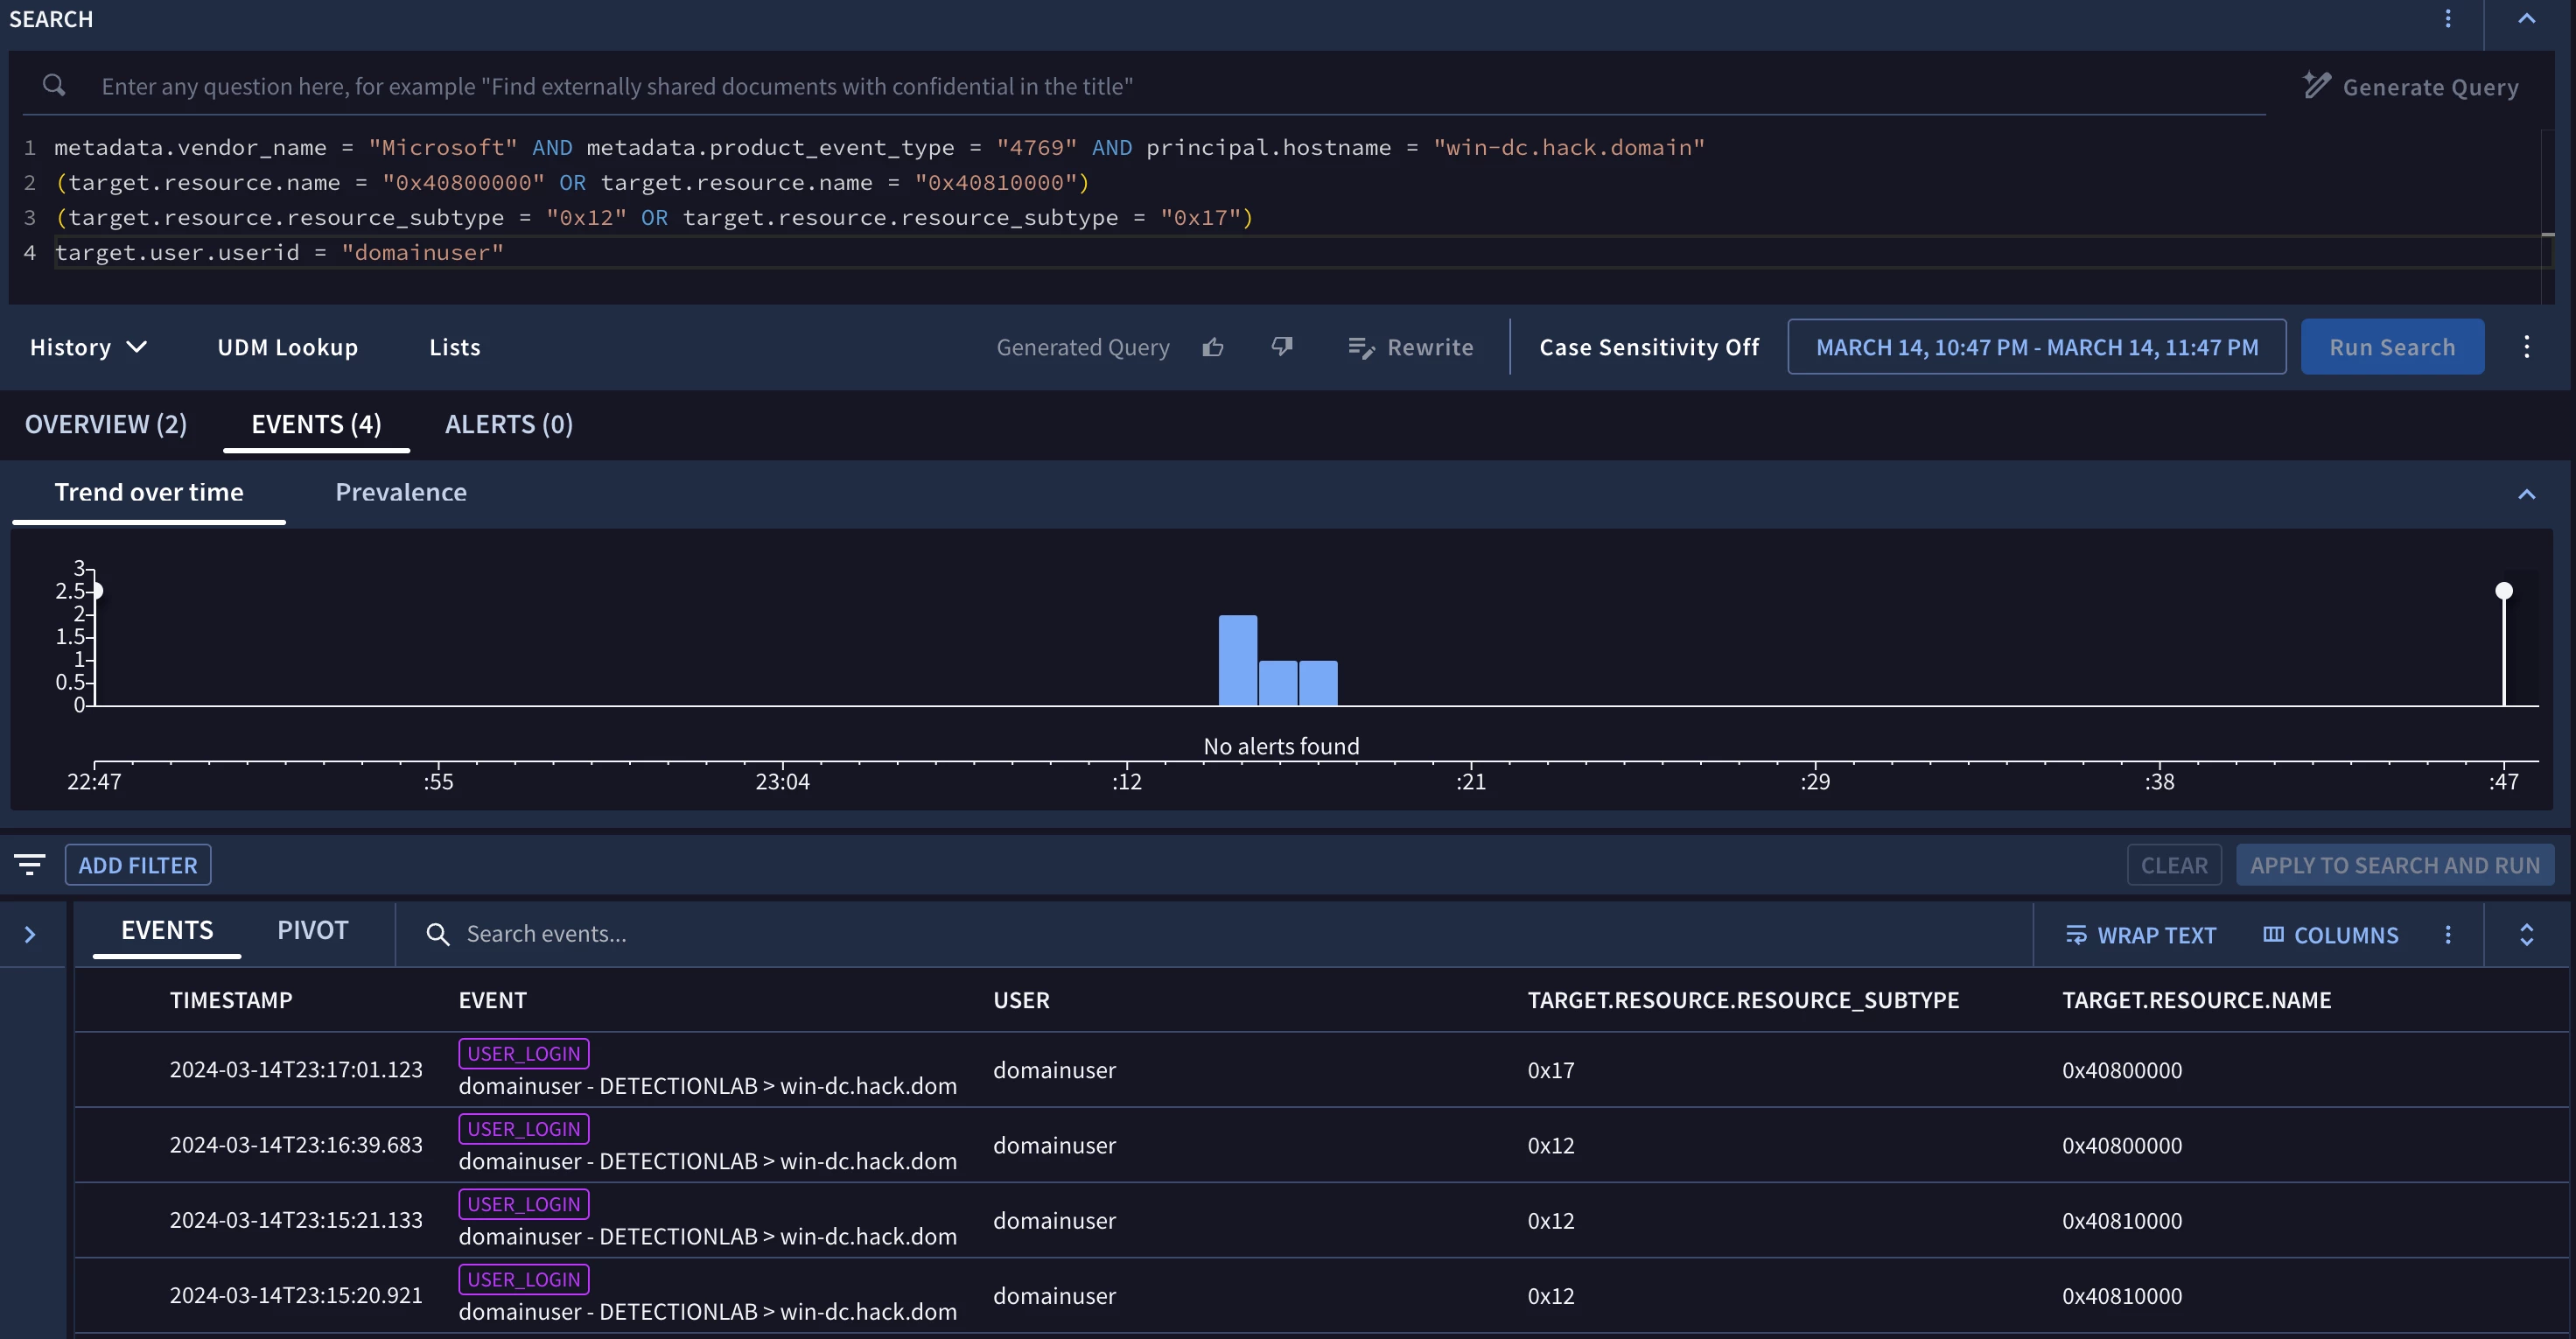The width and height of the screenshot is (2576, 1339).
Task: Toggle Case Sensitivity Off
Action: (1649, 347)
